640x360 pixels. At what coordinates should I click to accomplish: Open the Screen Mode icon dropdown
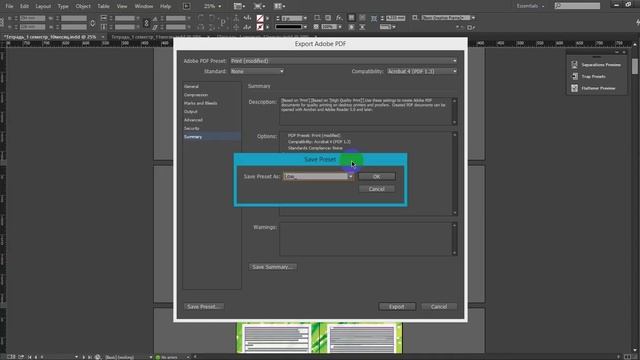pyautogui.click(x=260, y=6)
